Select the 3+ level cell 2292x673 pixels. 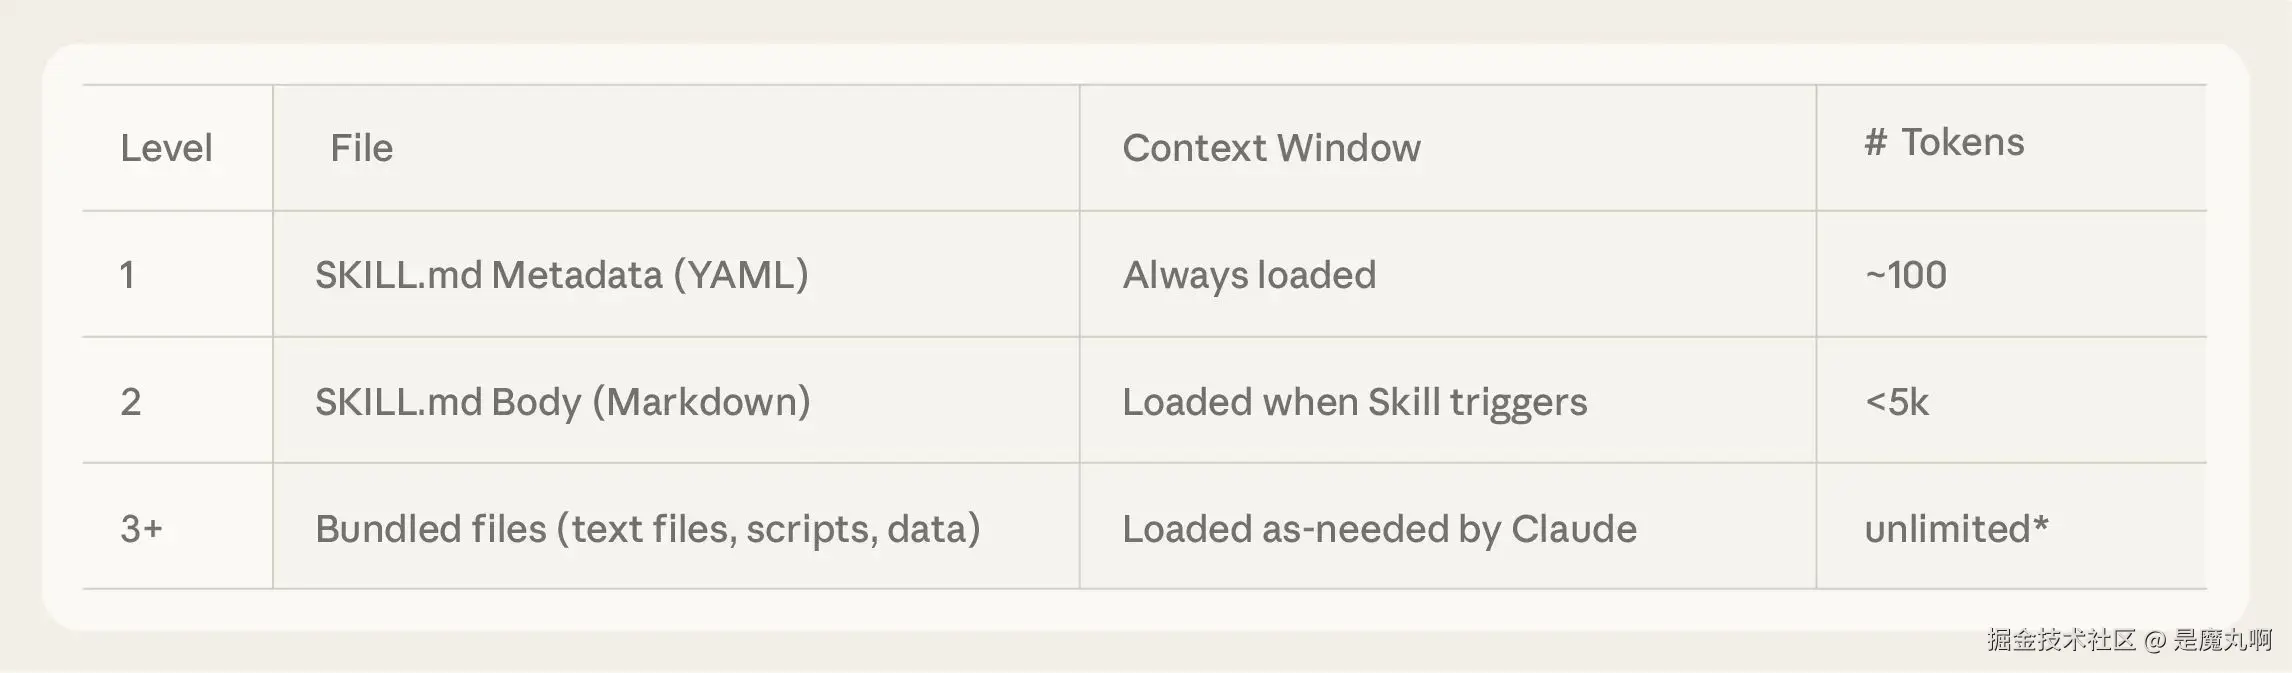pyautogui.click(x=141, y=529)
